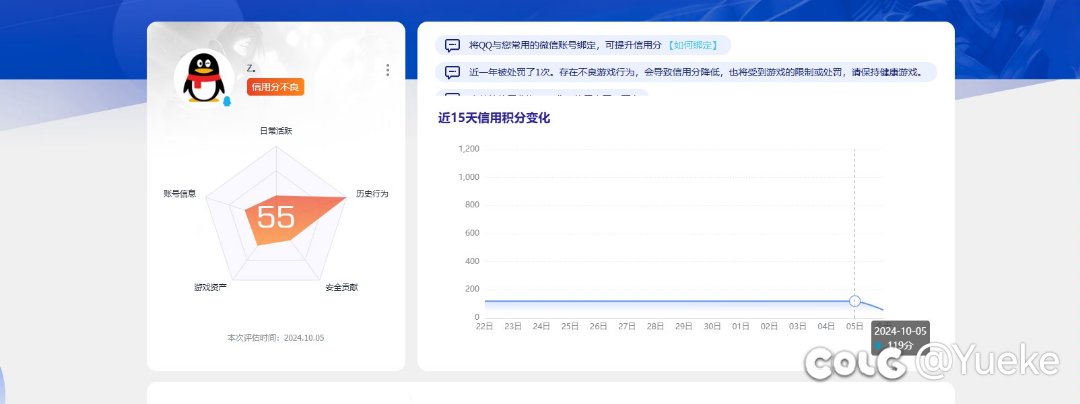The width and height of the screenshot is (1080, 404).
Task: Click the chat icon beside penalty notice
Action: 452,72
